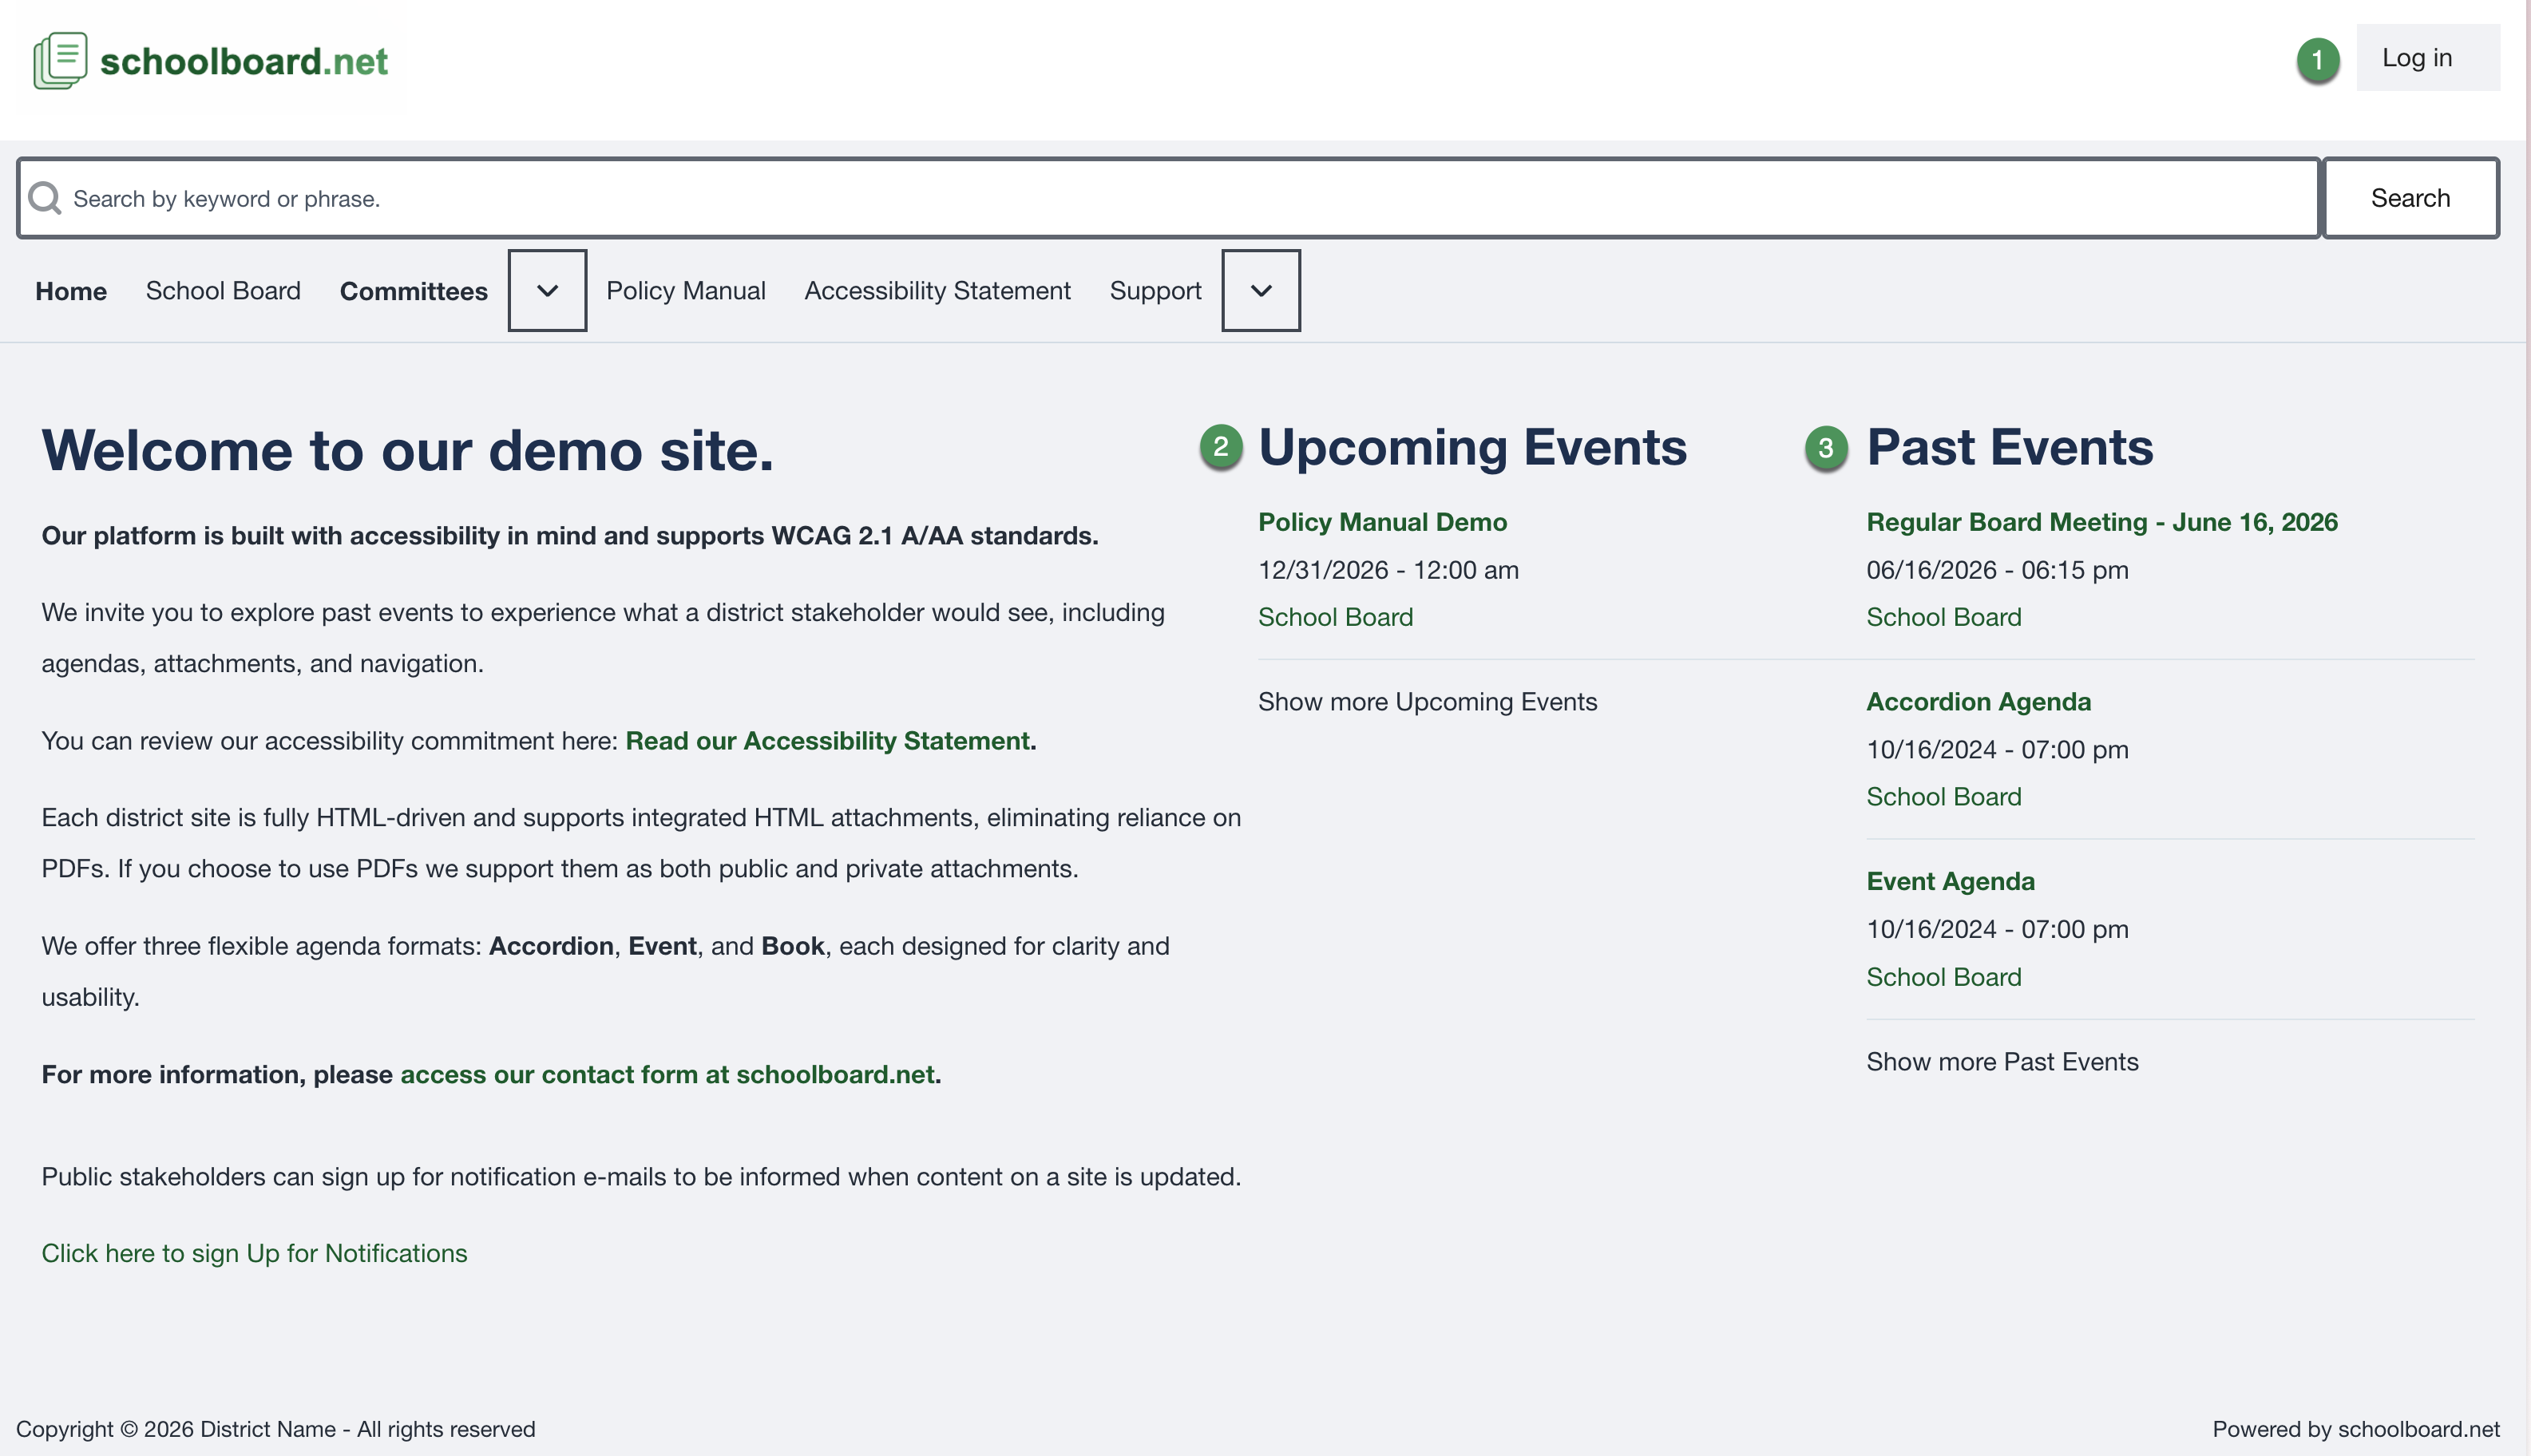Click date text 06/16/2026 - 06:15 pm
The height and width of the screenshot is (1456, 2531).
click(x=1997, y=570)
